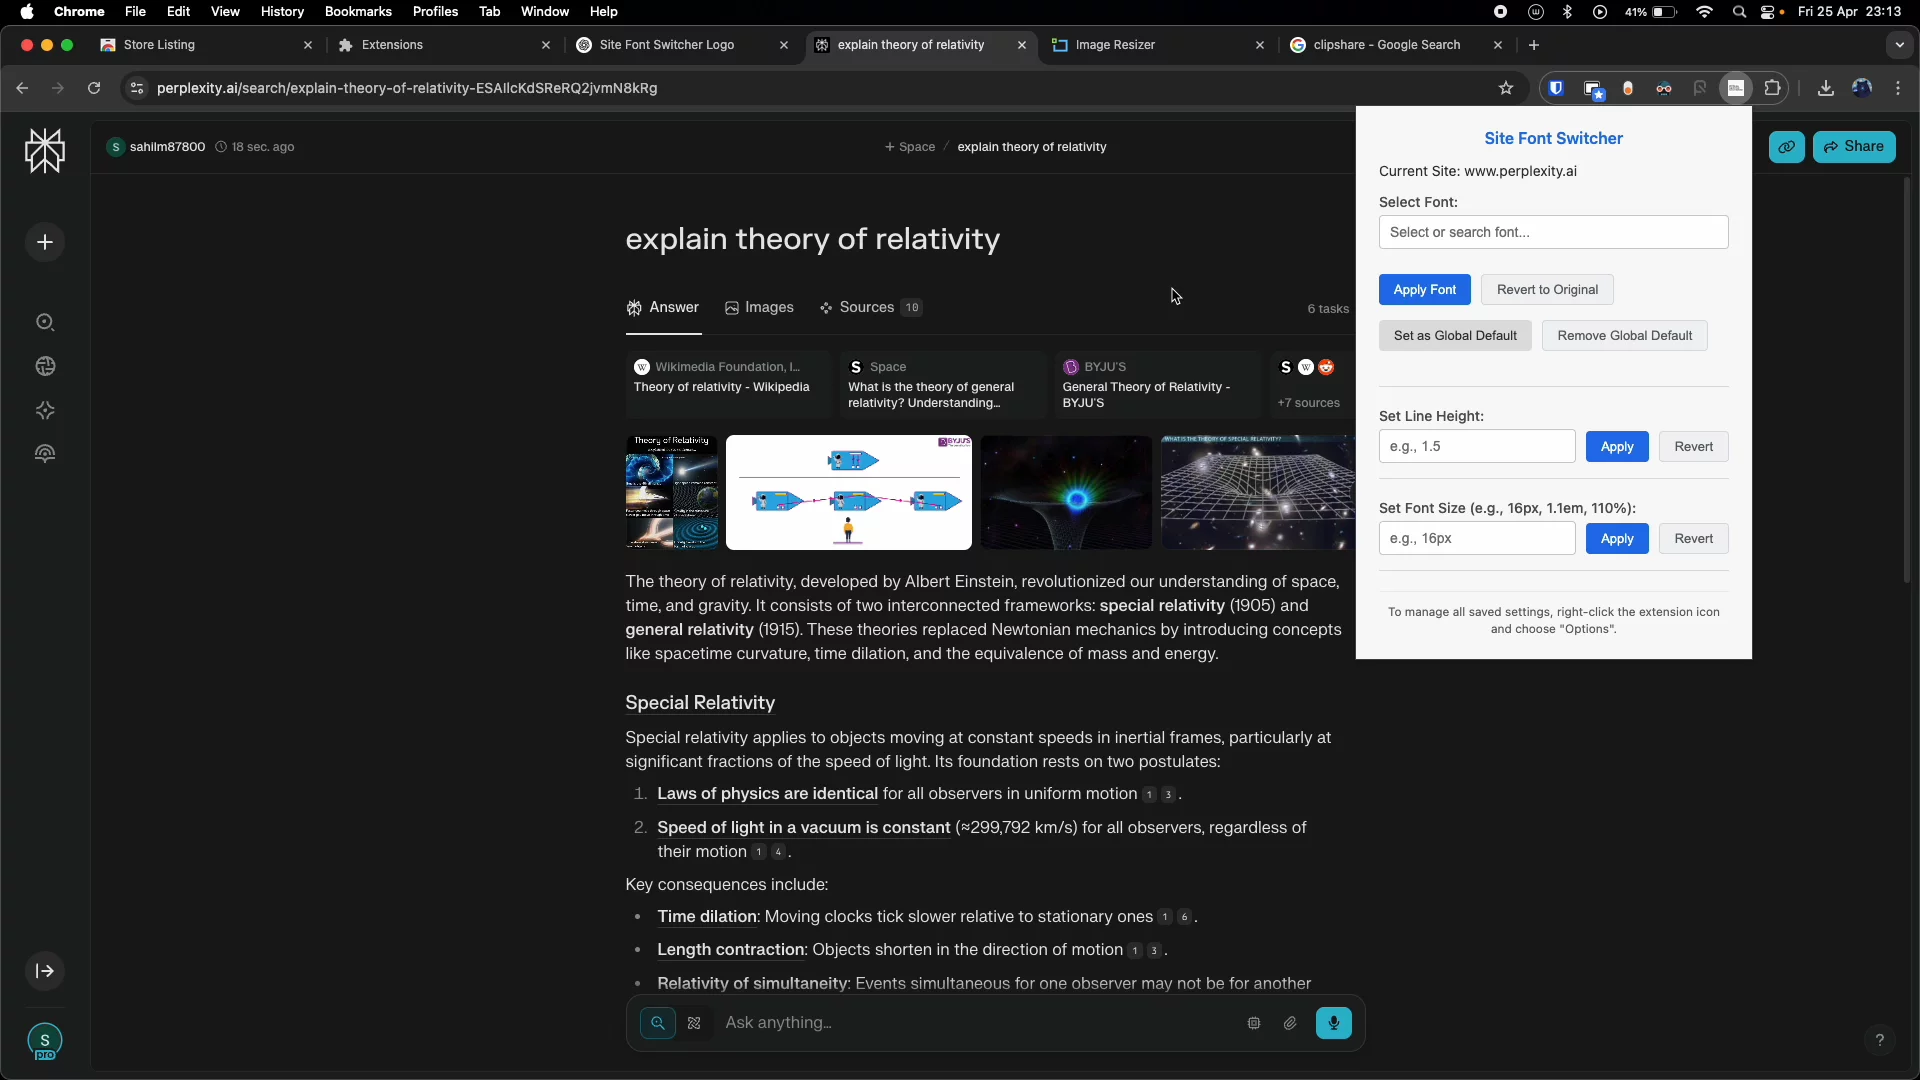
Task: Open the Chrome profile avatar menu
Action: (x=1862, y=88)
